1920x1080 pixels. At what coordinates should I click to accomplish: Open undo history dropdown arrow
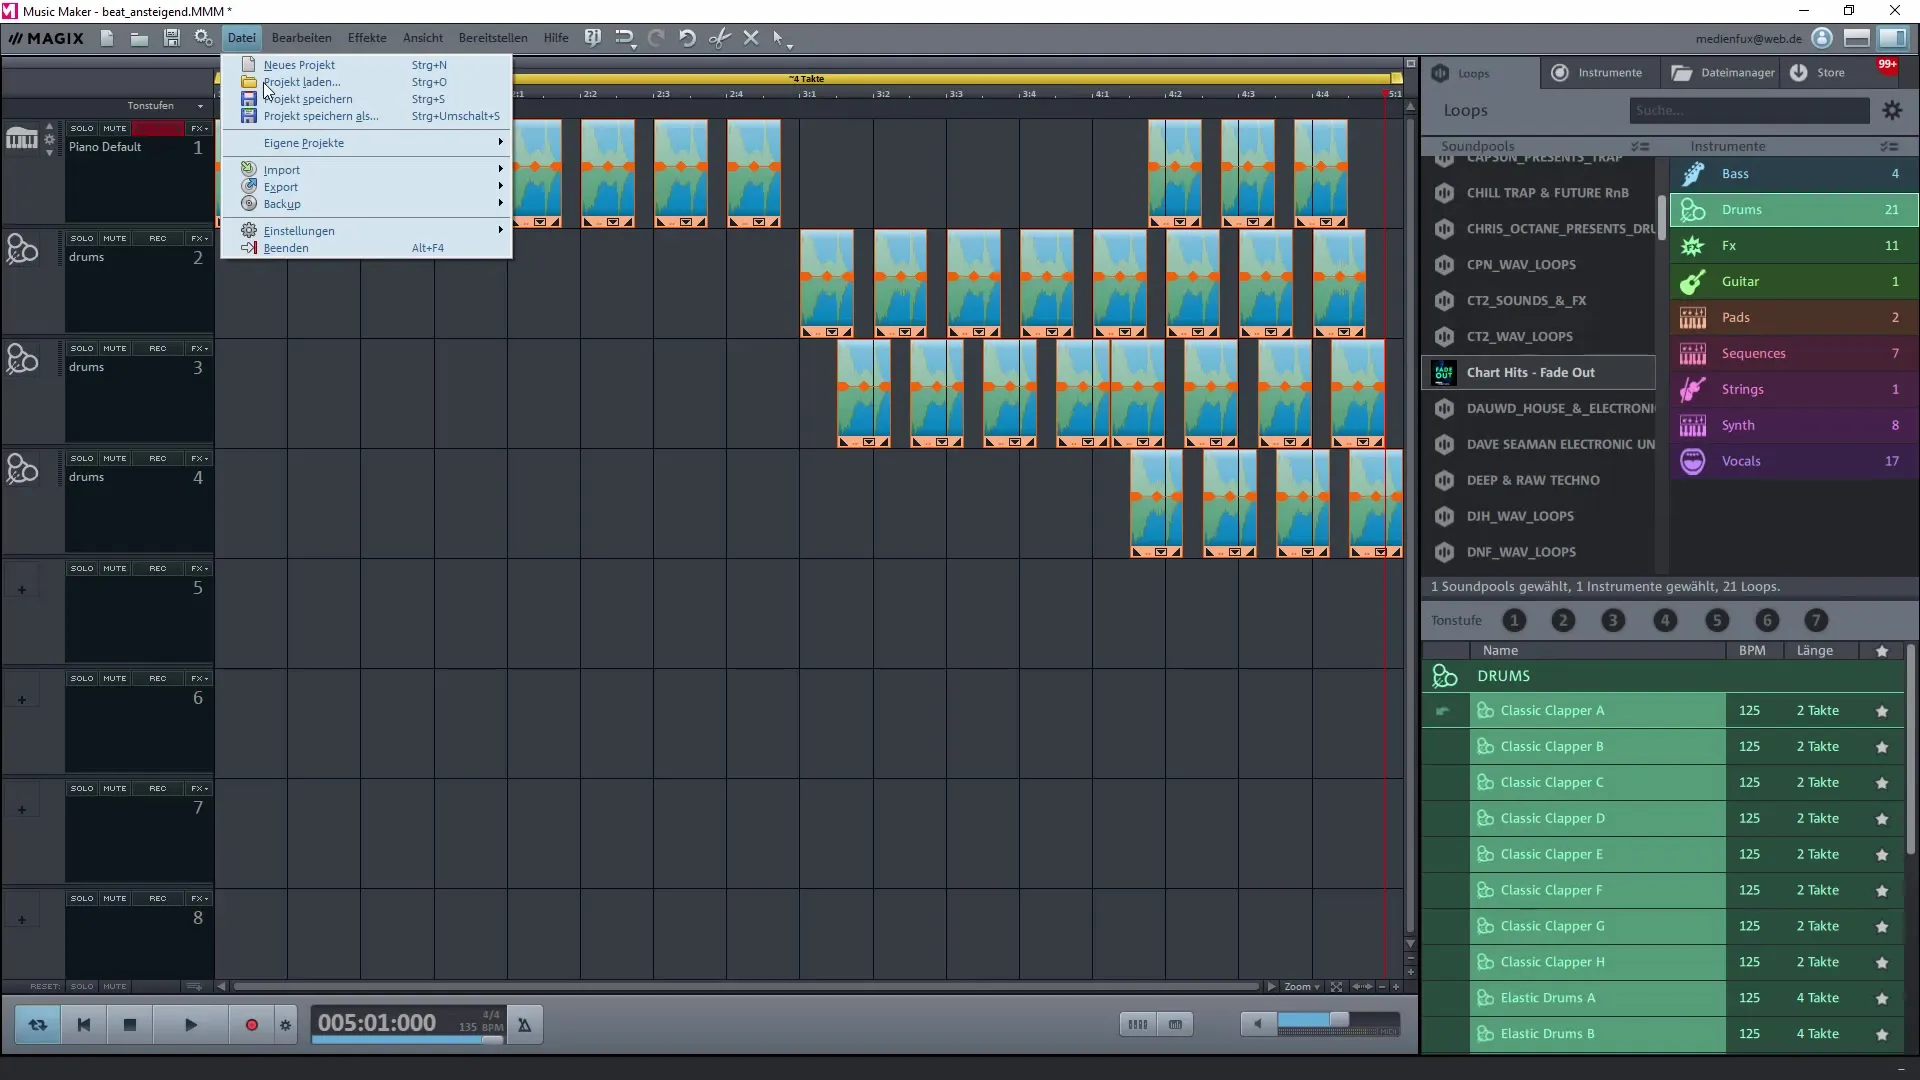[633, 47]
